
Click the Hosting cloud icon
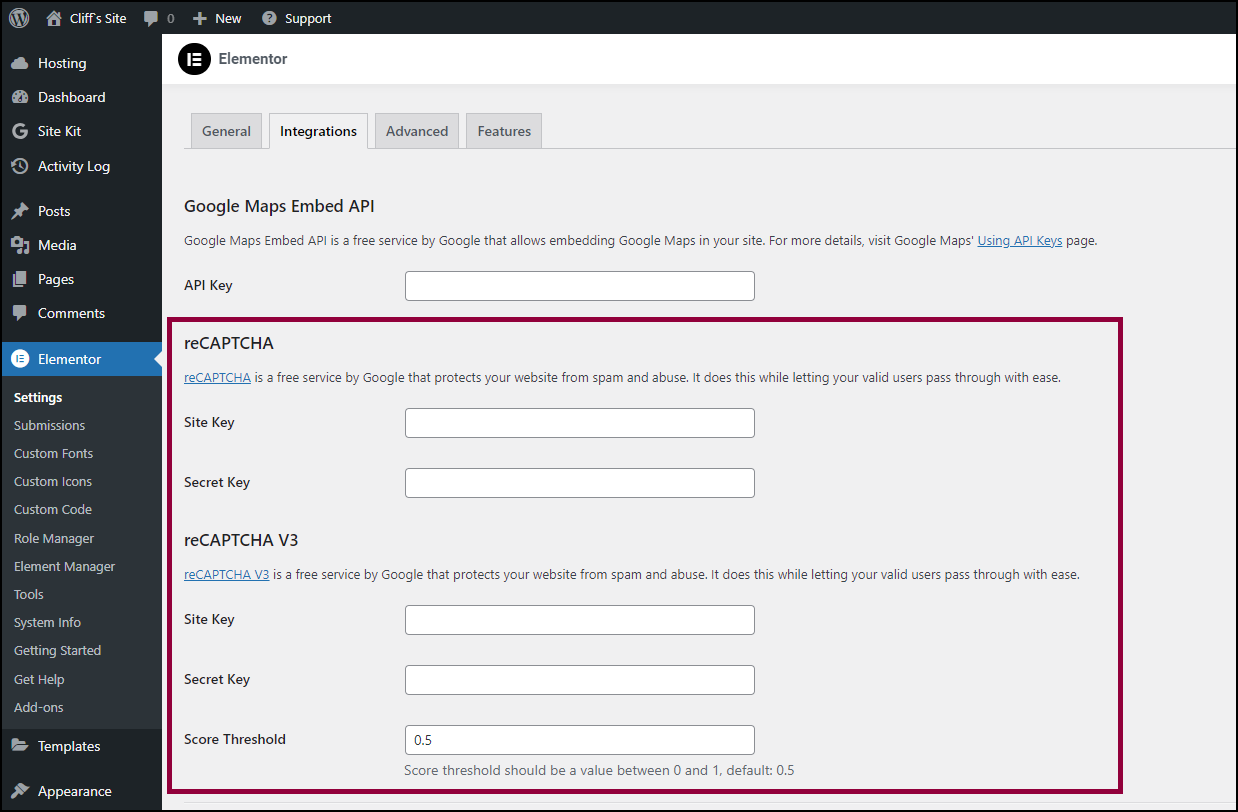(19, 63)
